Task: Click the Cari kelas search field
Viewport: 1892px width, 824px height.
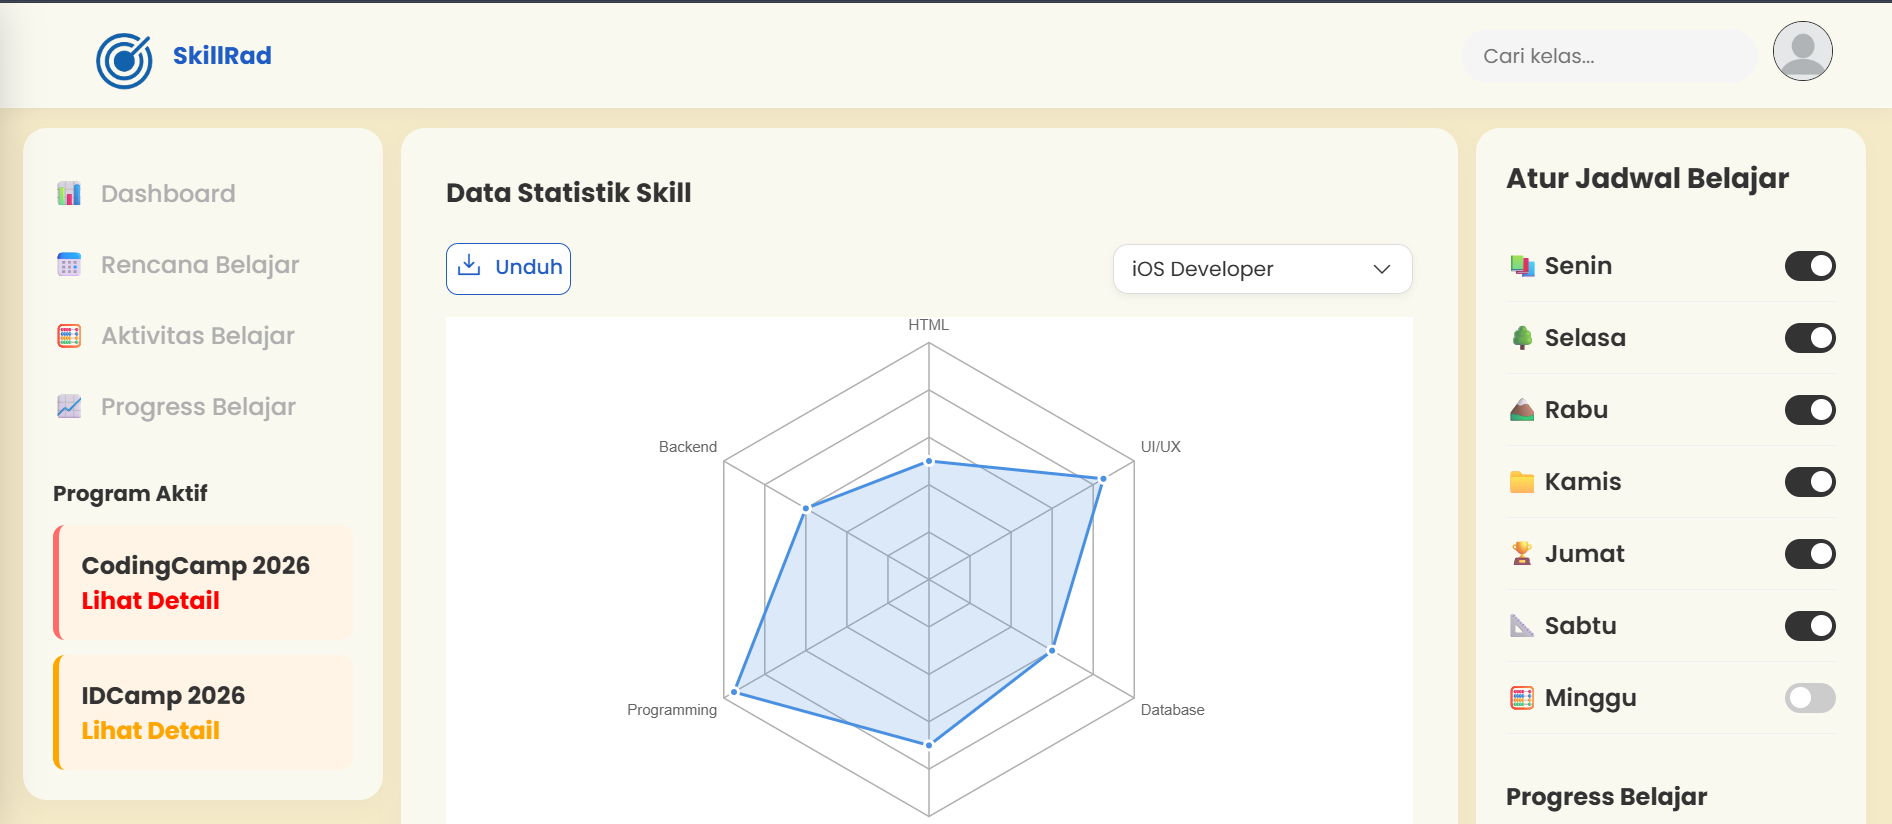Action: click(1608, 56)
